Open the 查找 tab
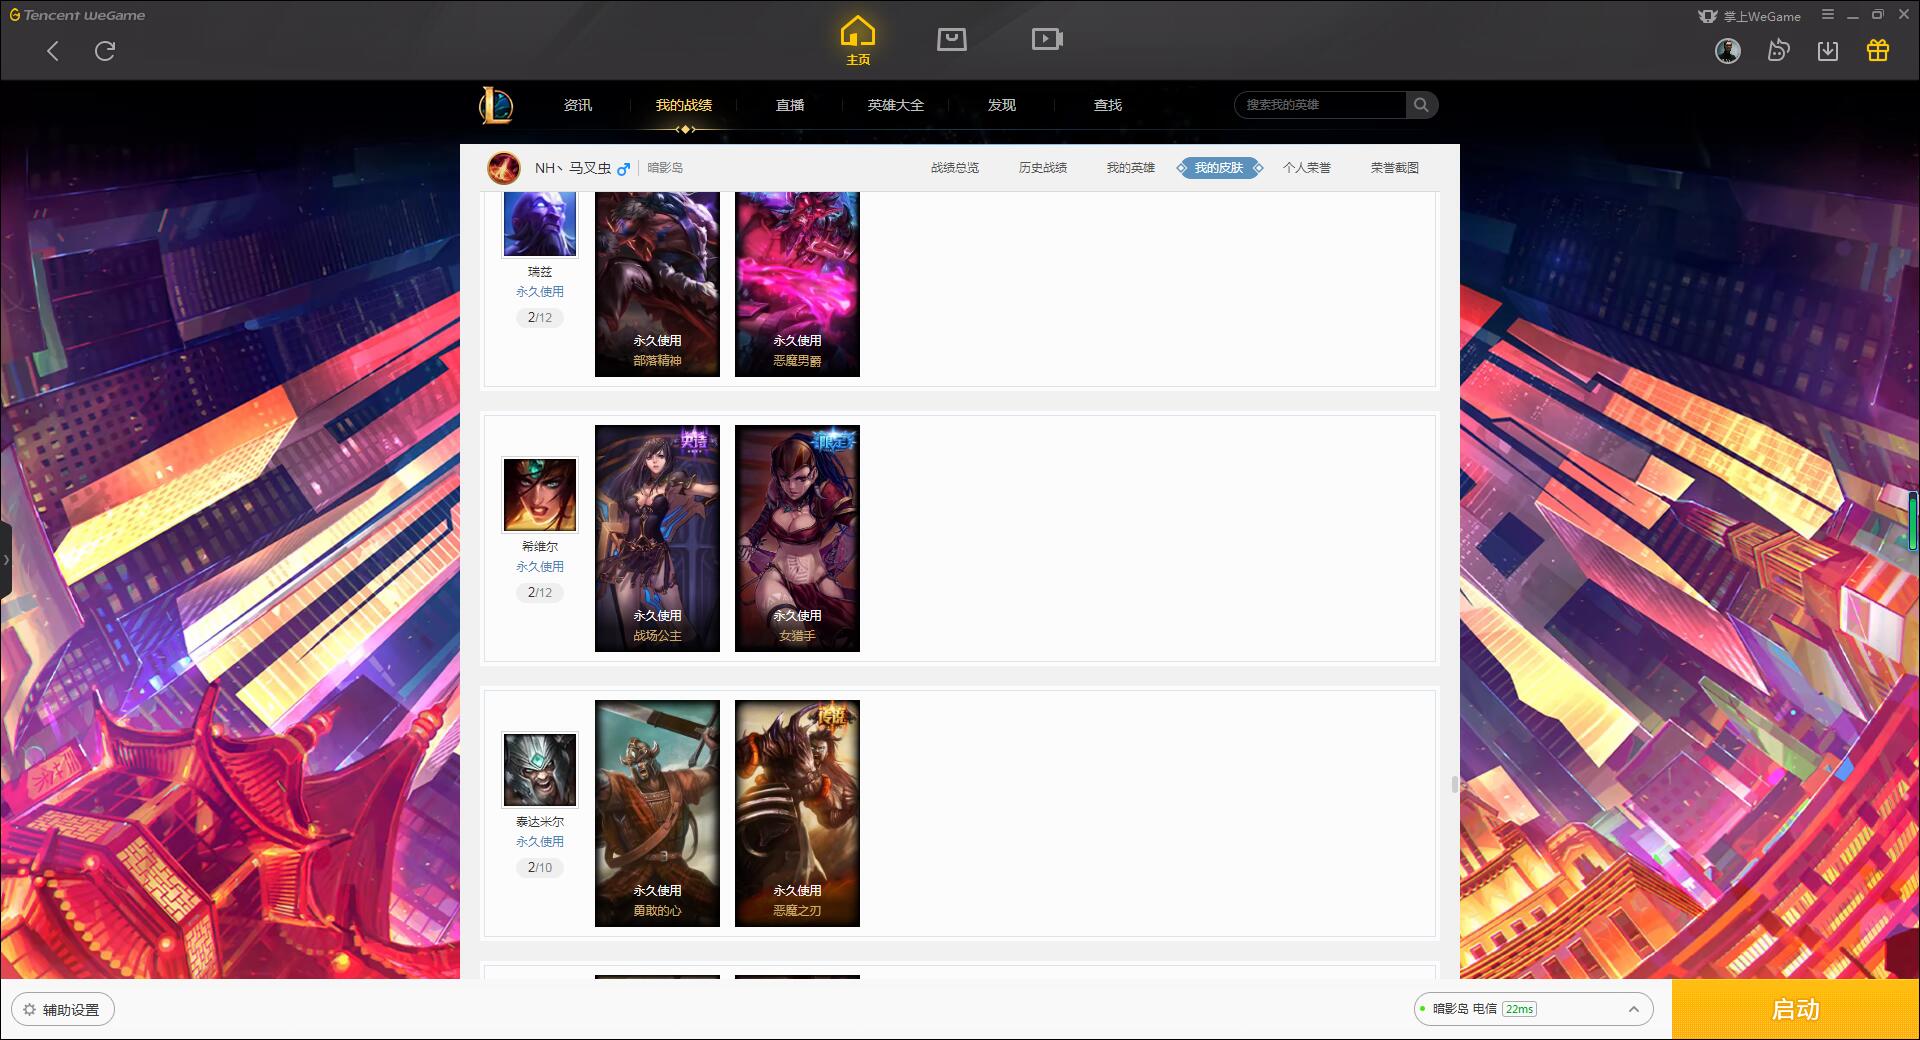 click(x=1108, y=105)
